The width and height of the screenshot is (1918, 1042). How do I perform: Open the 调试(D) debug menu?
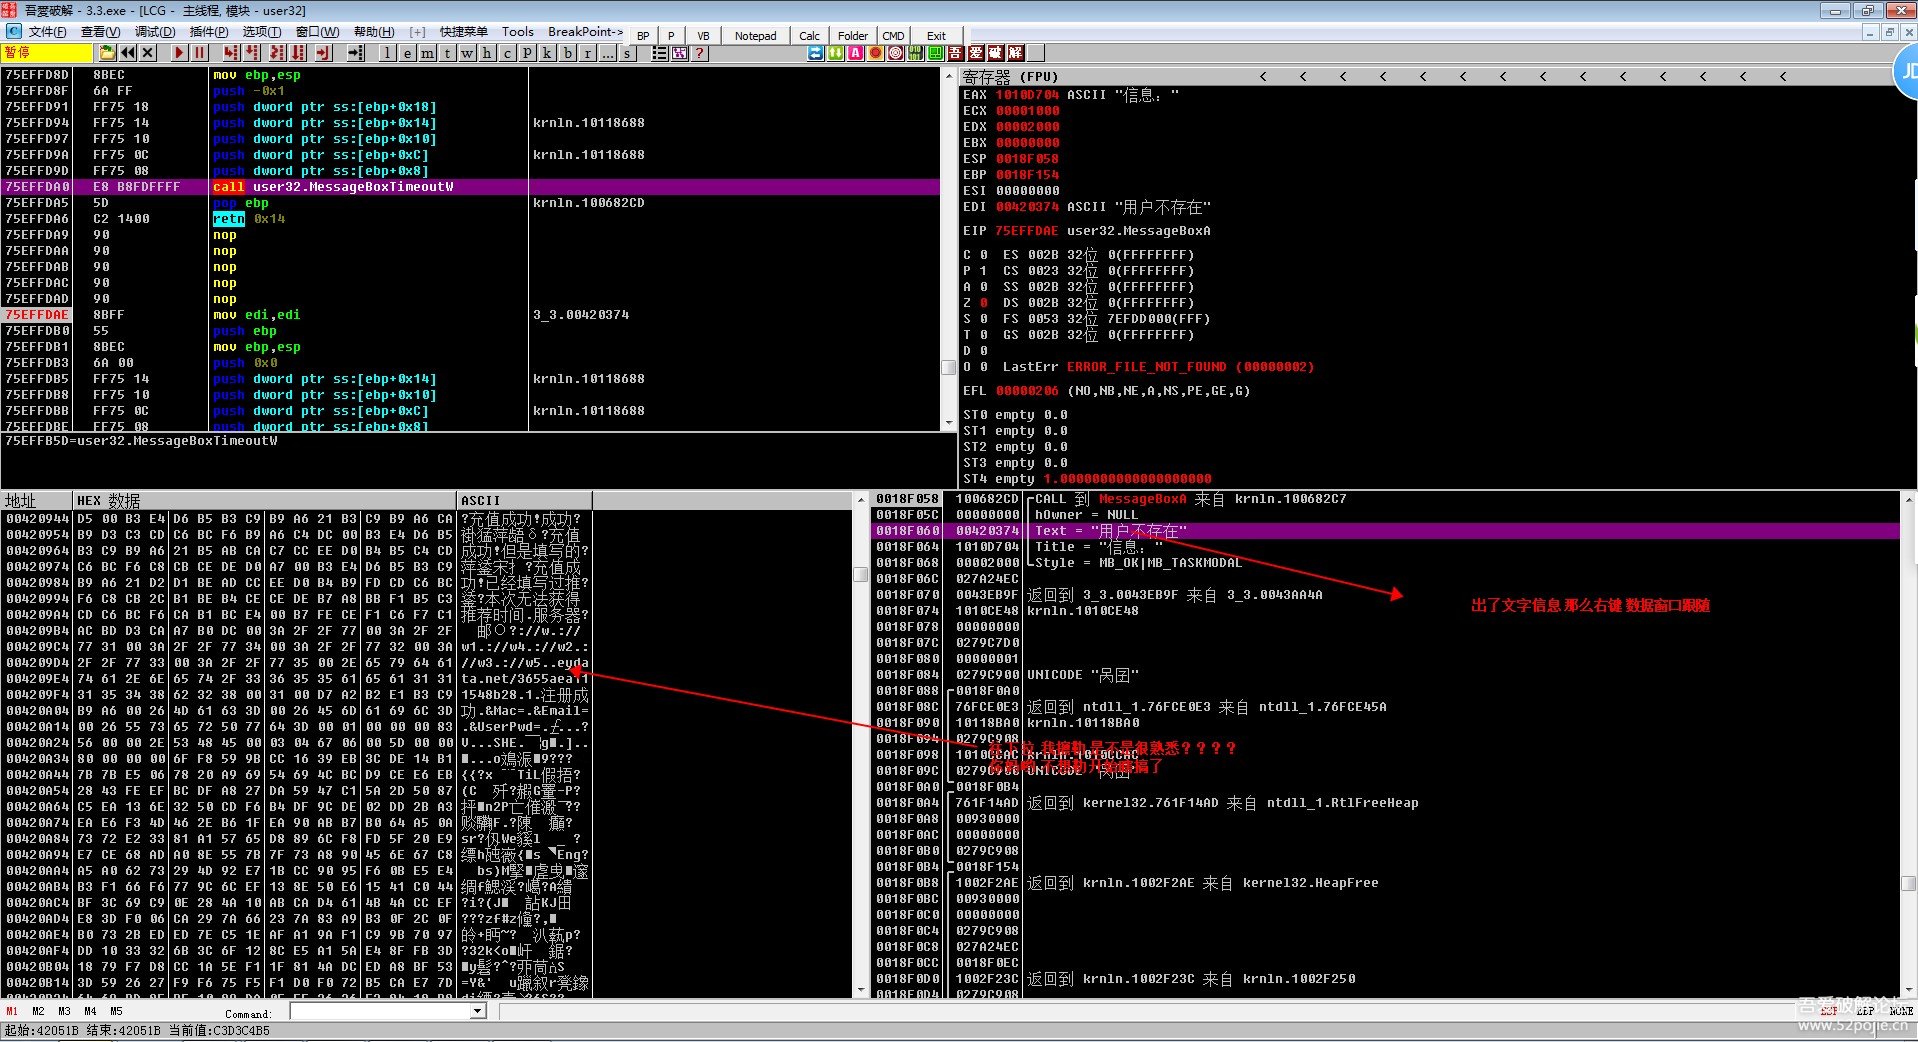tap(154, 32)
